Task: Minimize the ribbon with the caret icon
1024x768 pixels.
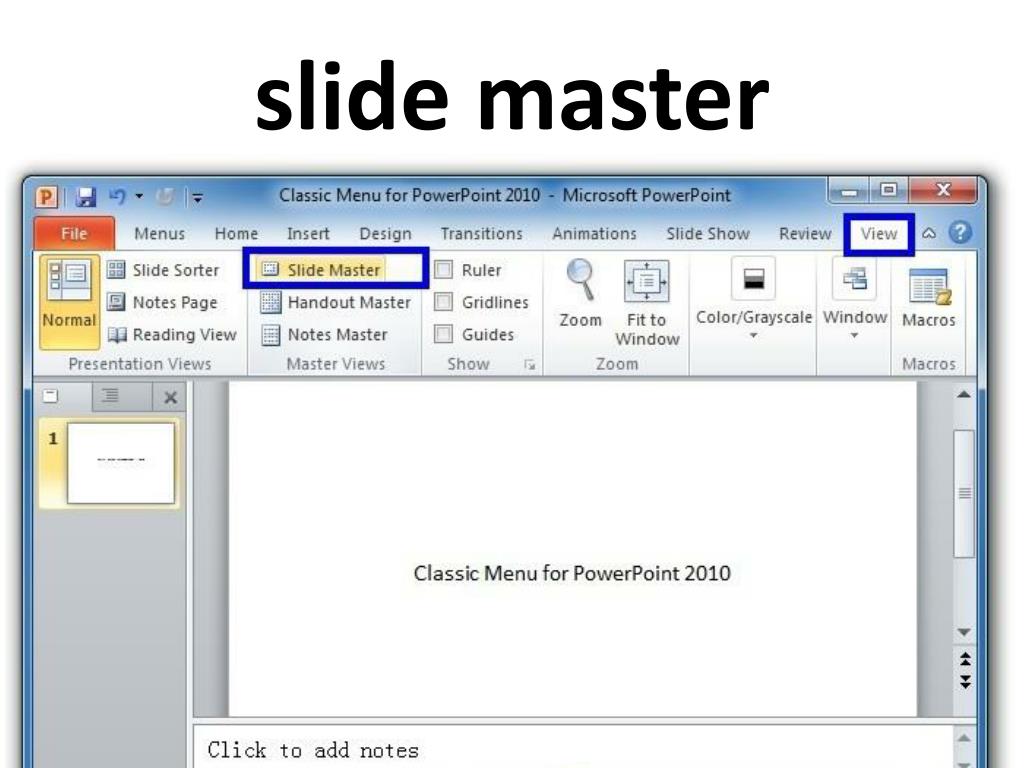Action: coord(929,233)
